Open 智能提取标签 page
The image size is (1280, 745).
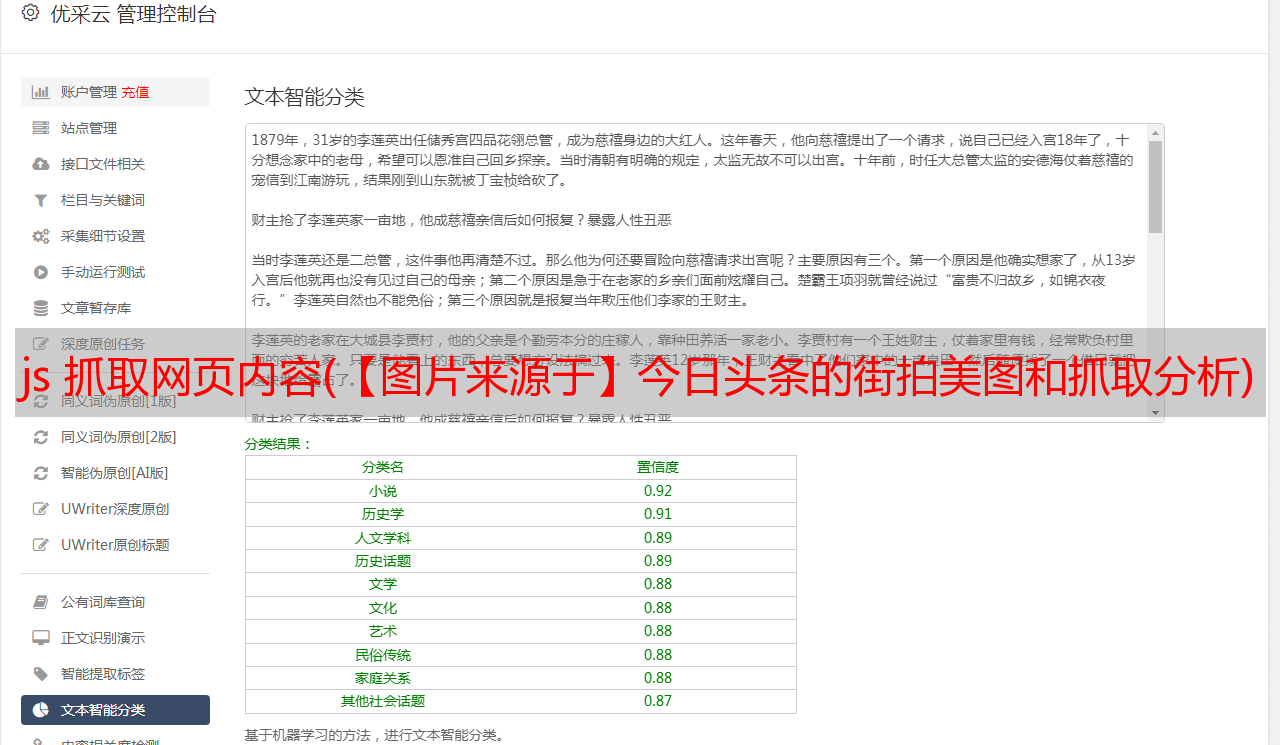(115, 674)
